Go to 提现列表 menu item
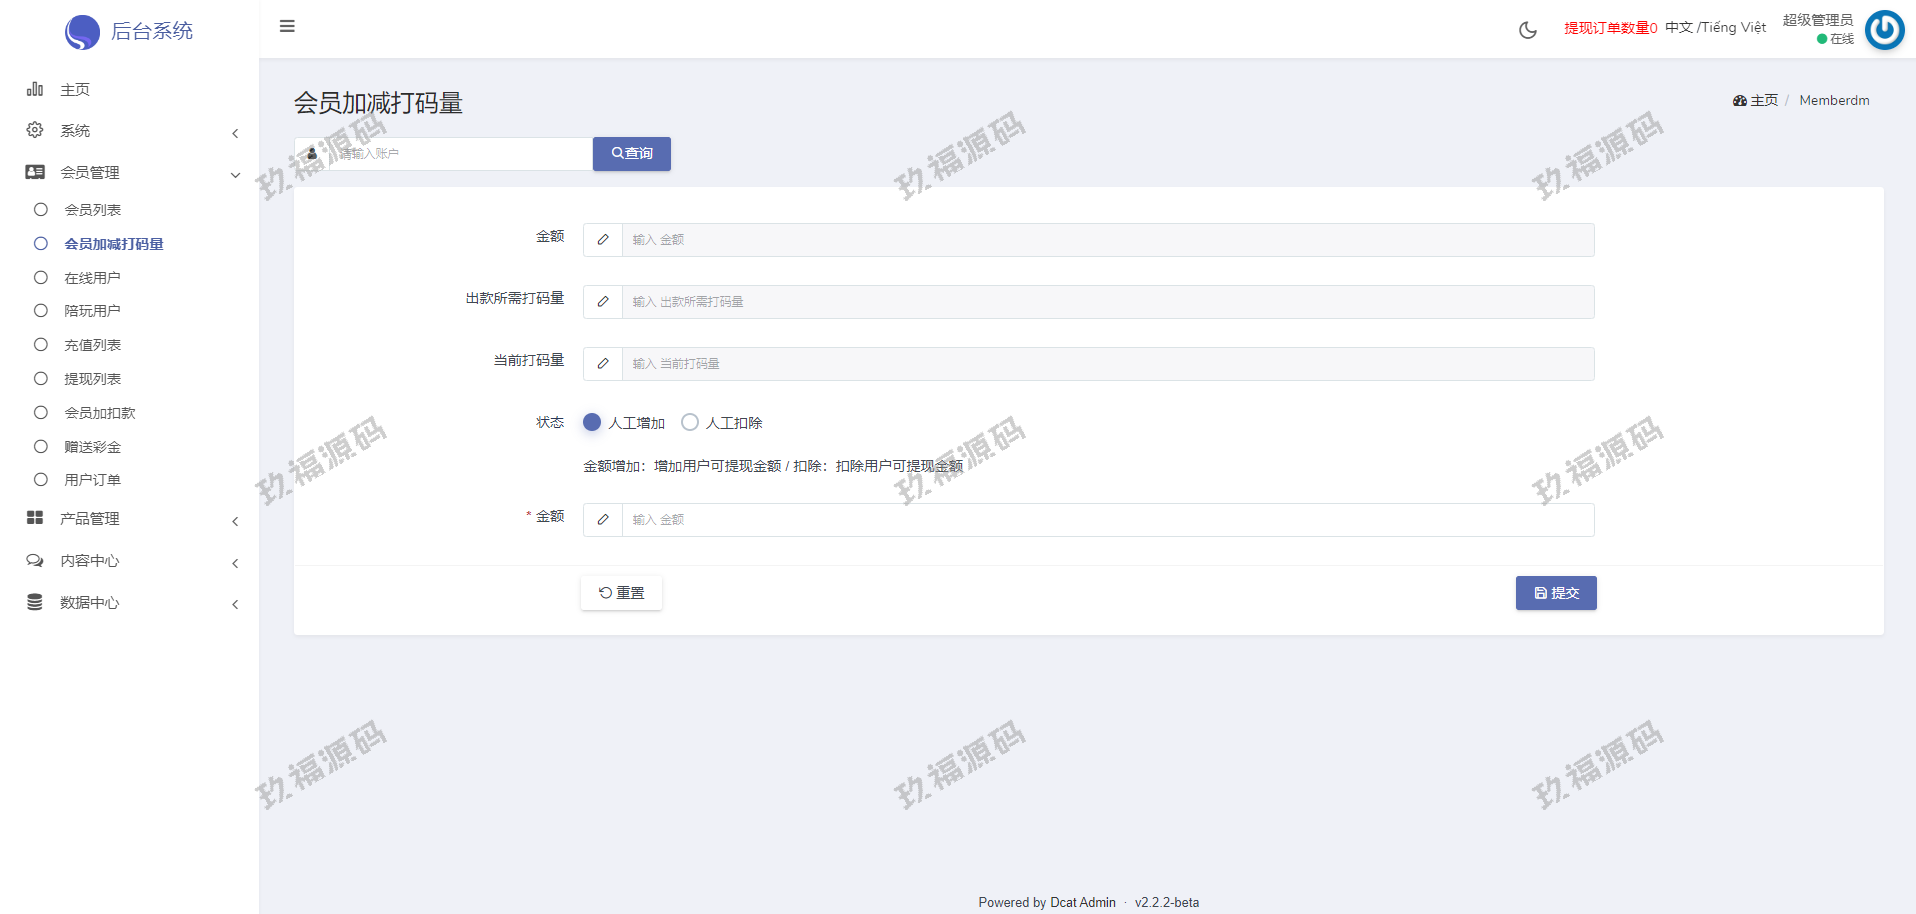 (x=93, y=379)
